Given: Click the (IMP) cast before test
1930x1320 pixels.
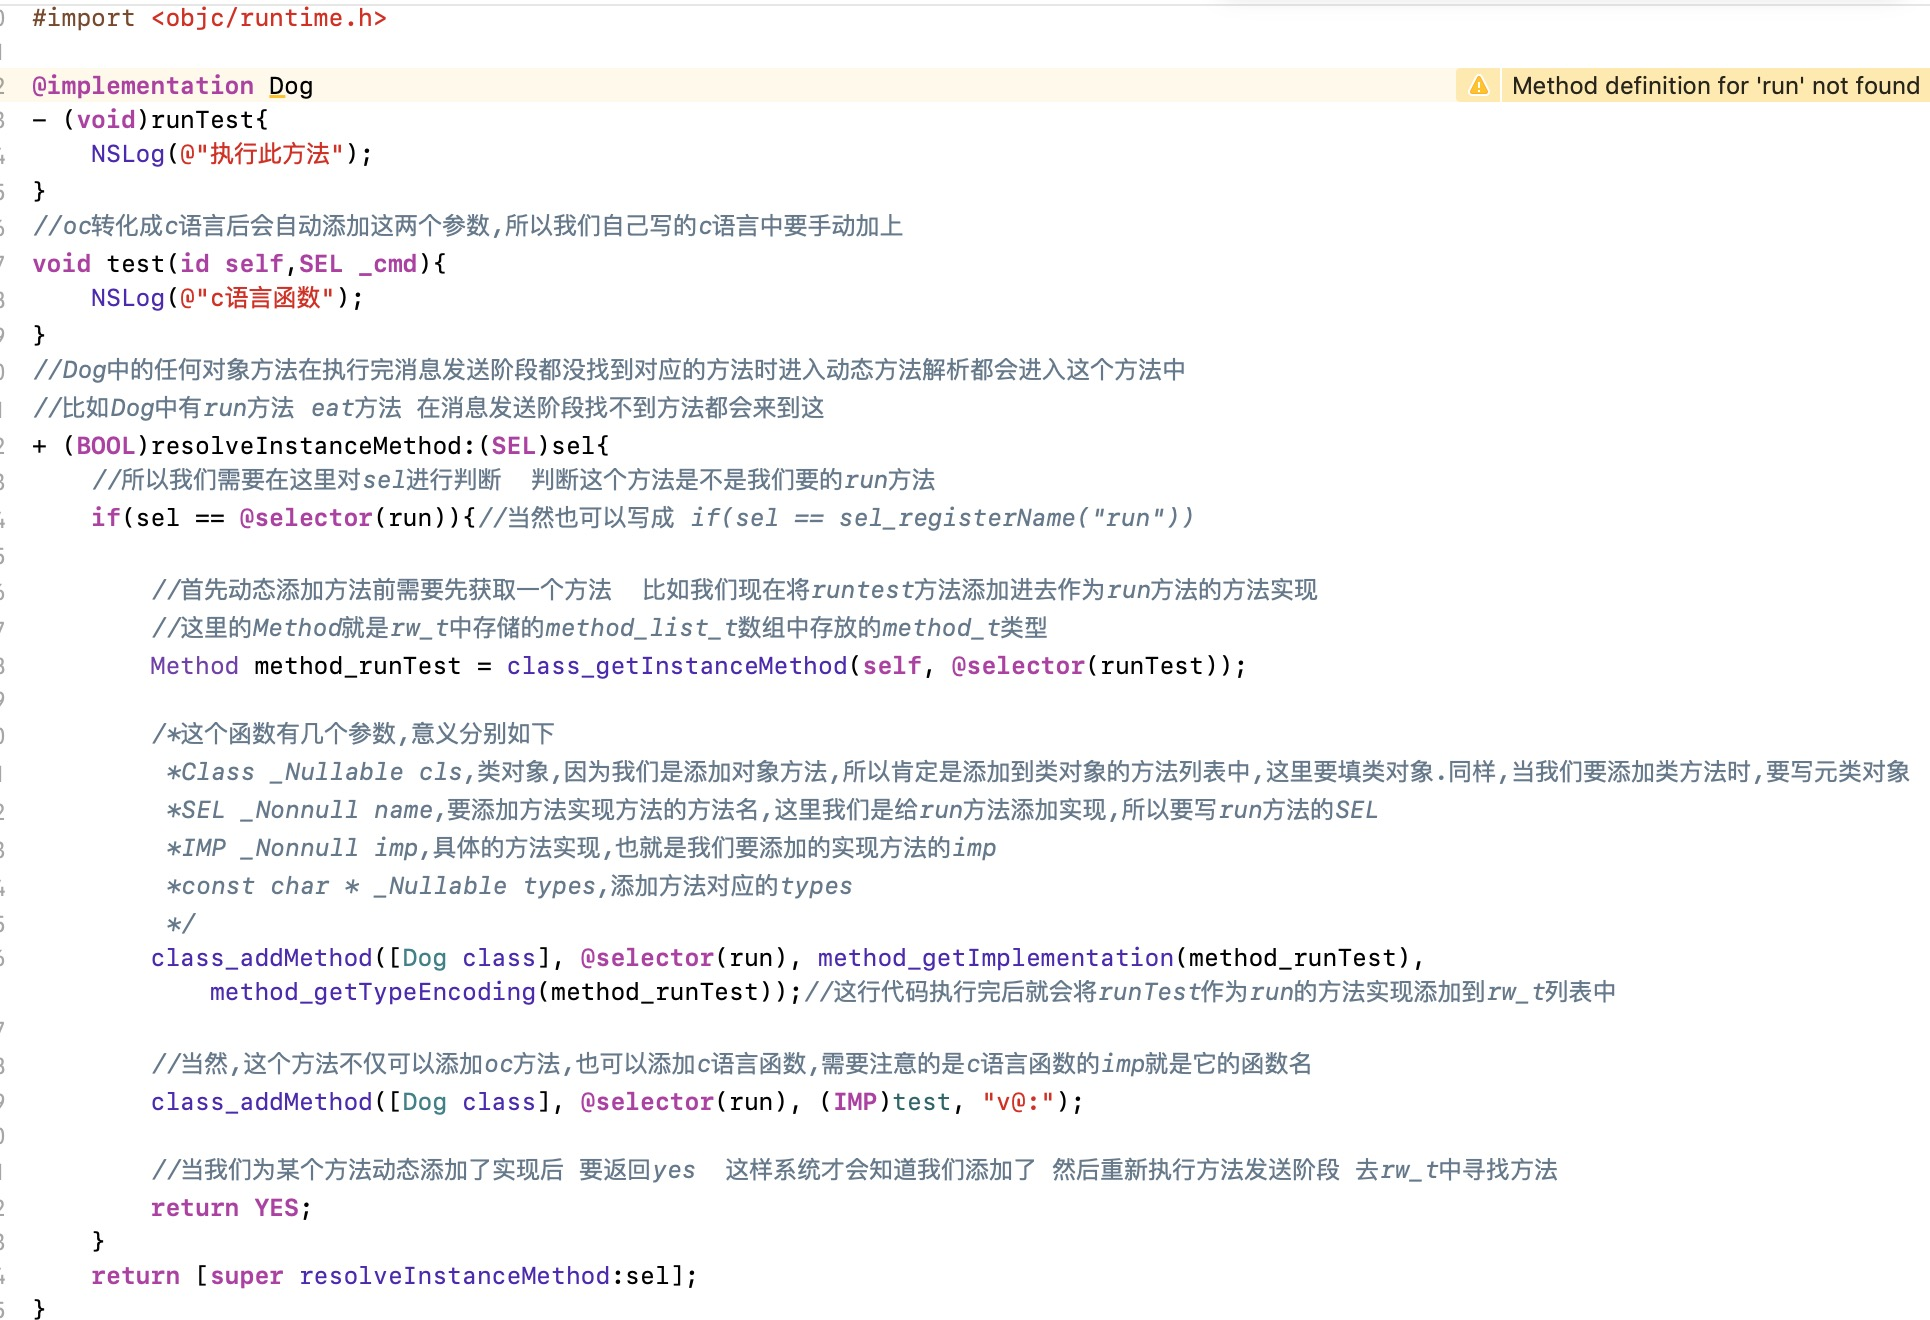Looking at the screenshot, I should click(x=854, y=1102).
